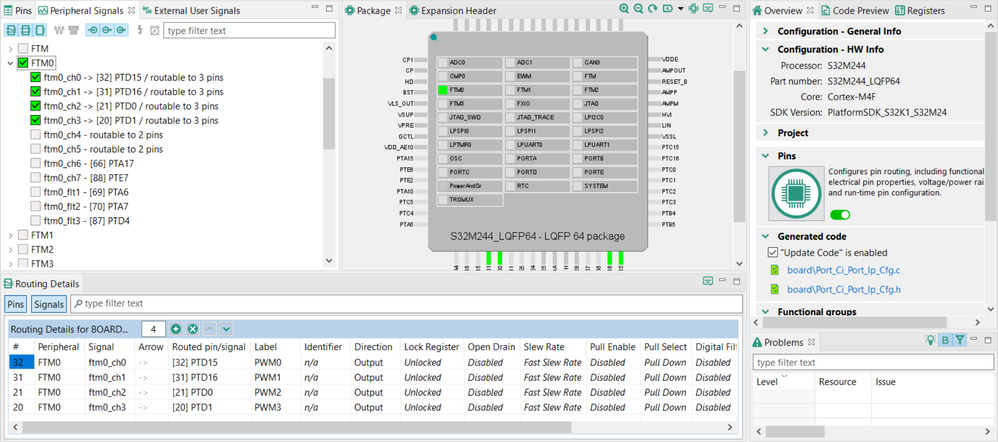998x442 pixels.
Task: Zoom in on the package view
Action: click(x=624, y=9)
